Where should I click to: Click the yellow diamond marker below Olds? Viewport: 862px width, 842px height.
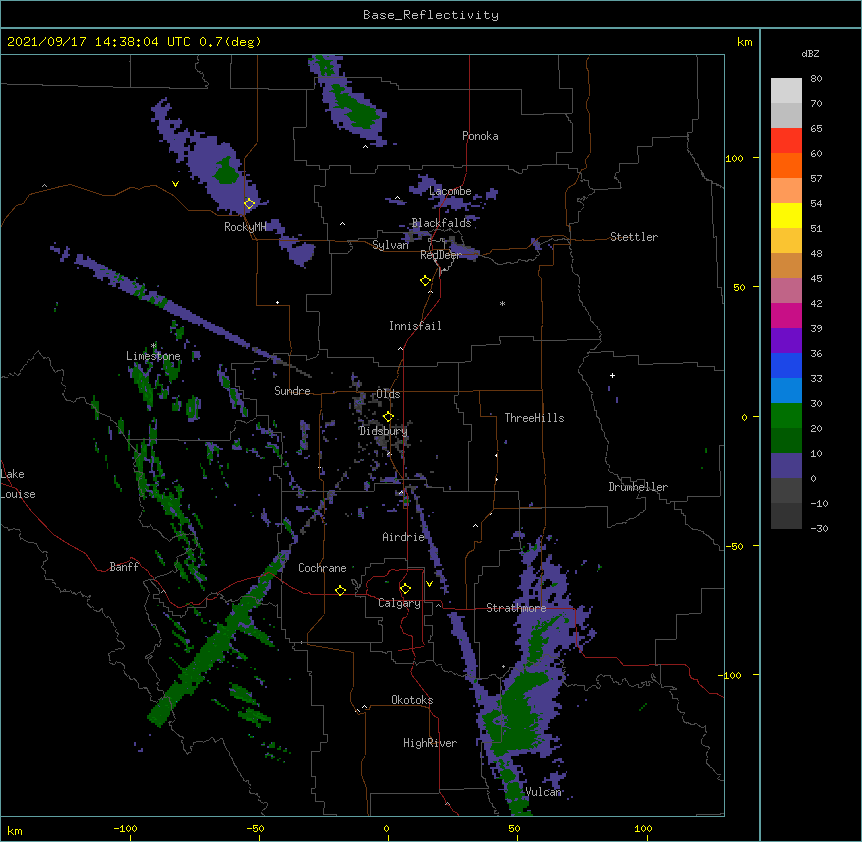[388, 417]
